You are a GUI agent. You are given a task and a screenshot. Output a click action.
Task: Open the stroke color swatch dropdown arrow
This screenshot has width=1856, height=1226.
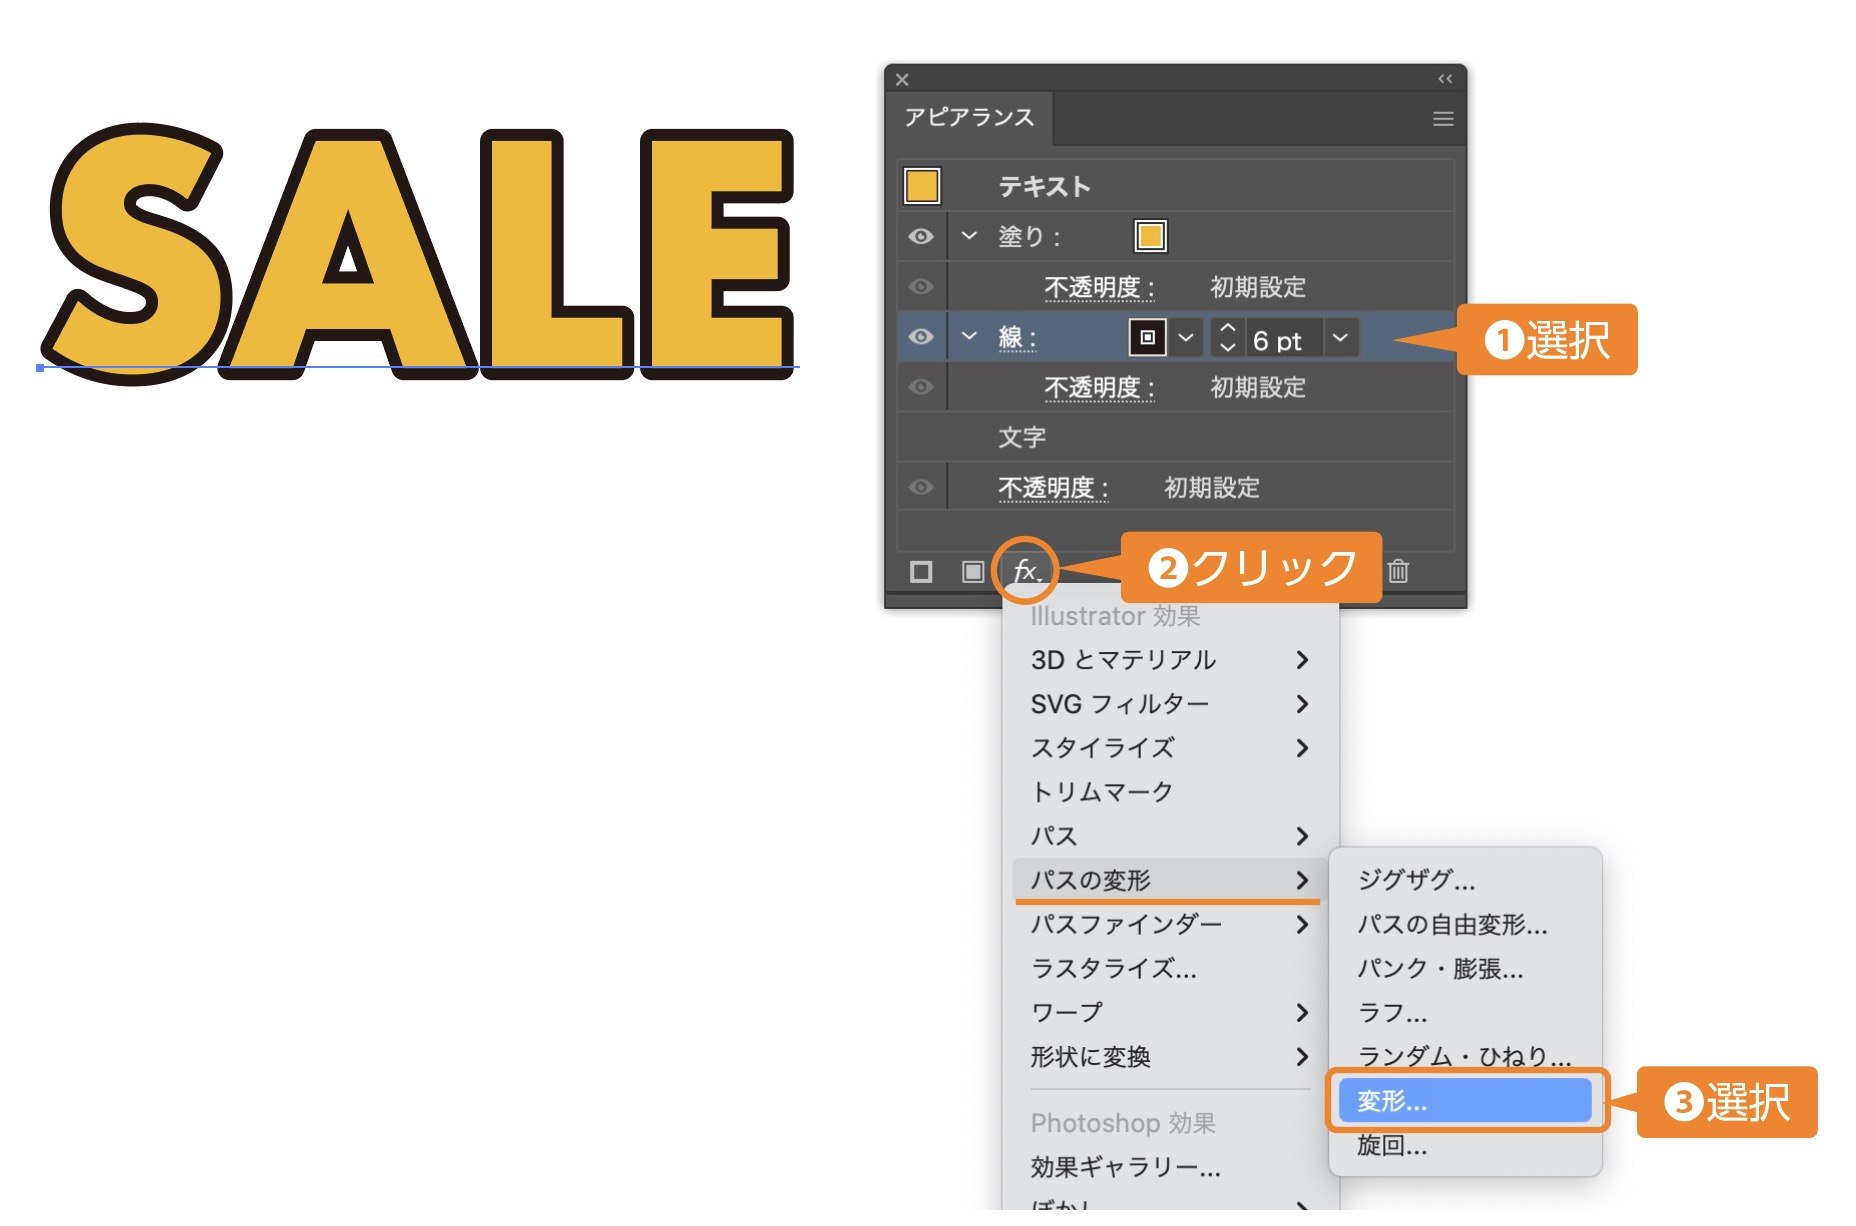coord(1186,338)
